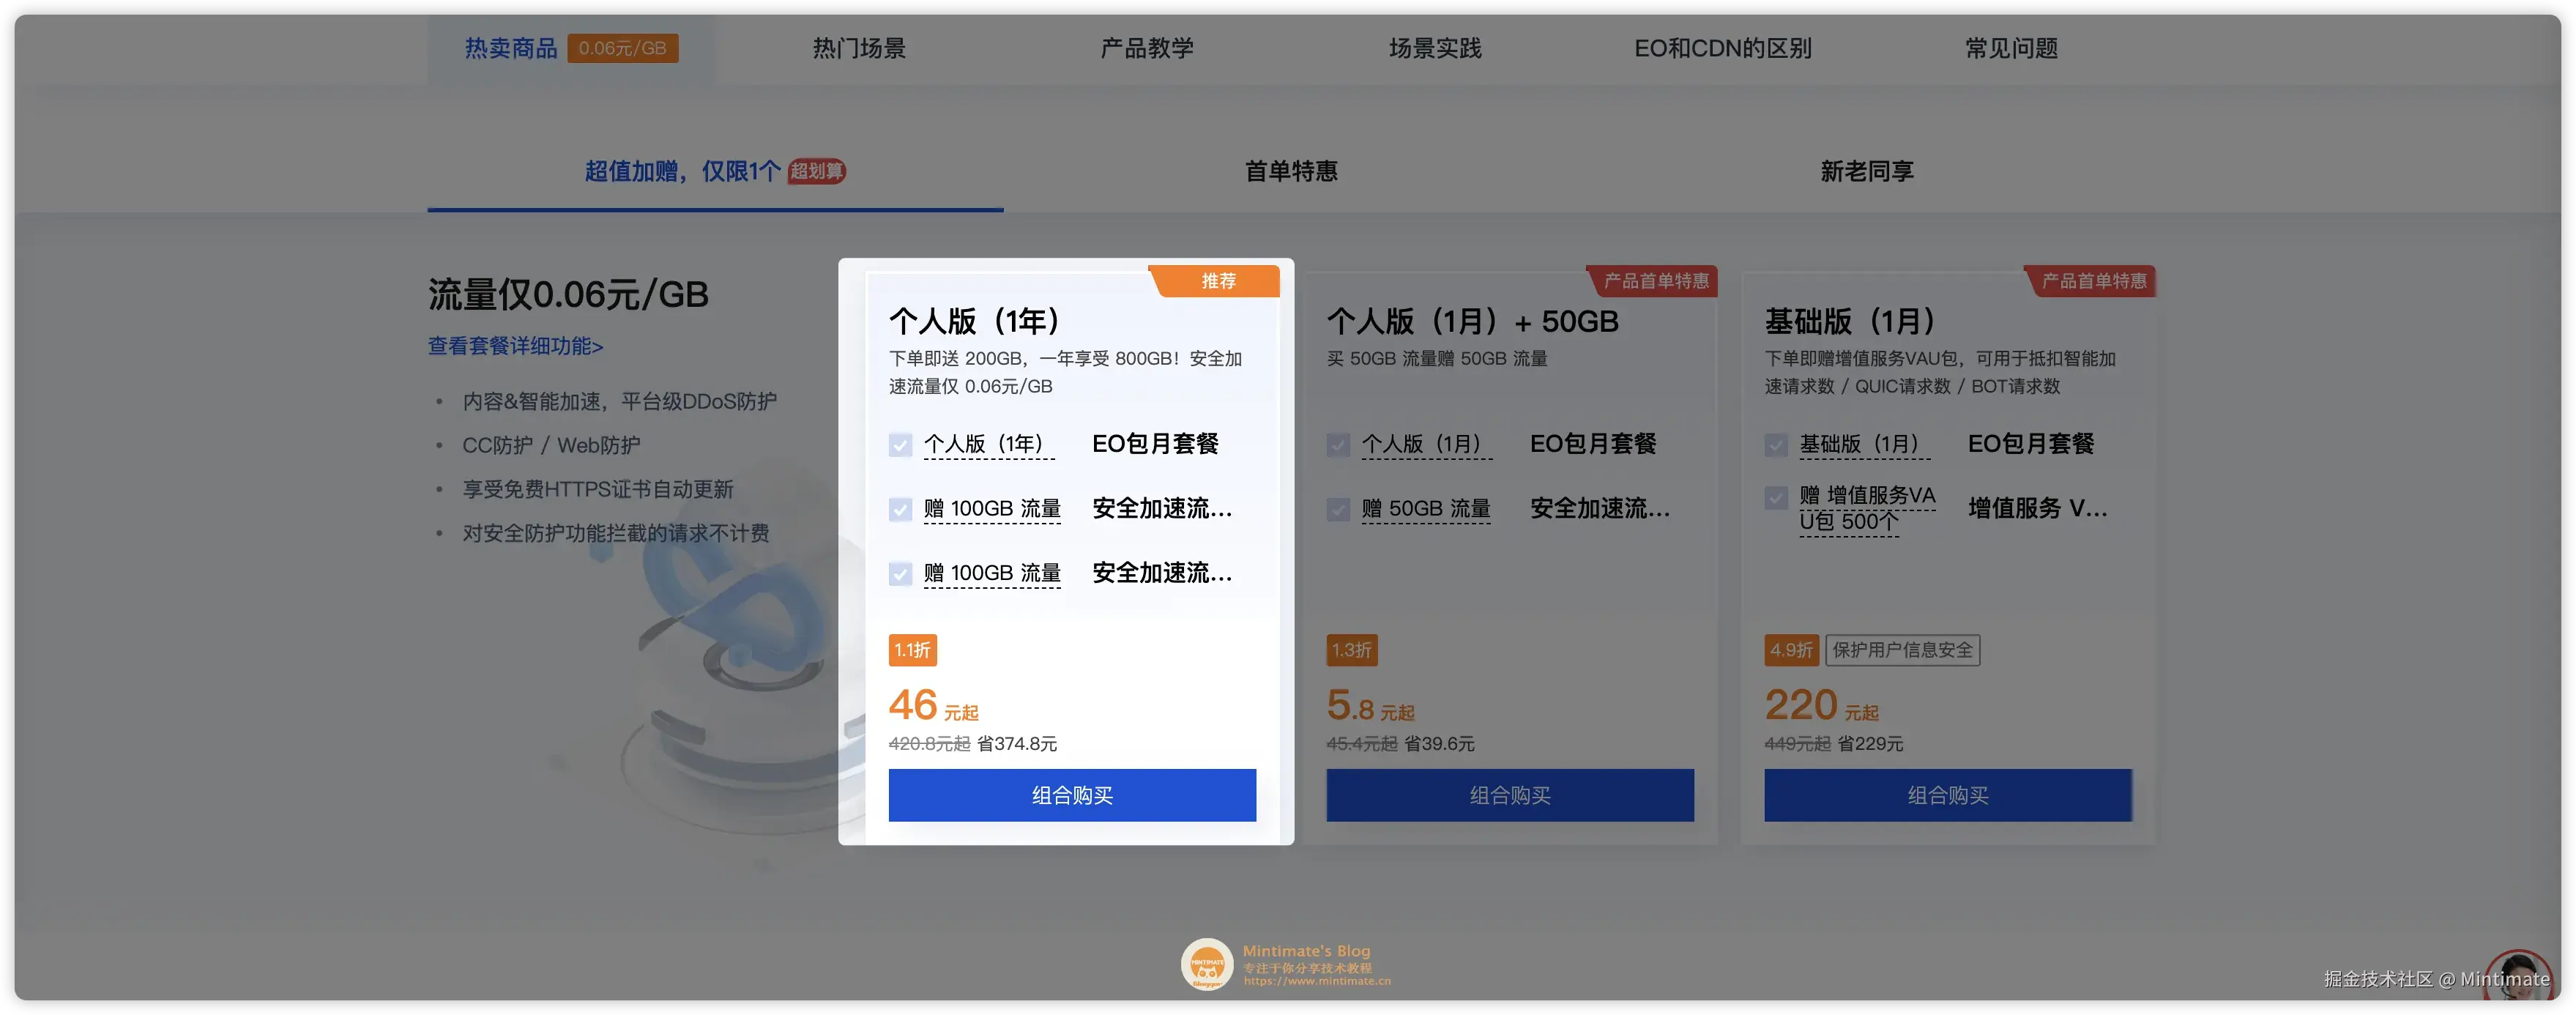Toggle the 个人版(1月) package checkbox
Screen dimensions: 2576x1015
(x=1338, y=445)
